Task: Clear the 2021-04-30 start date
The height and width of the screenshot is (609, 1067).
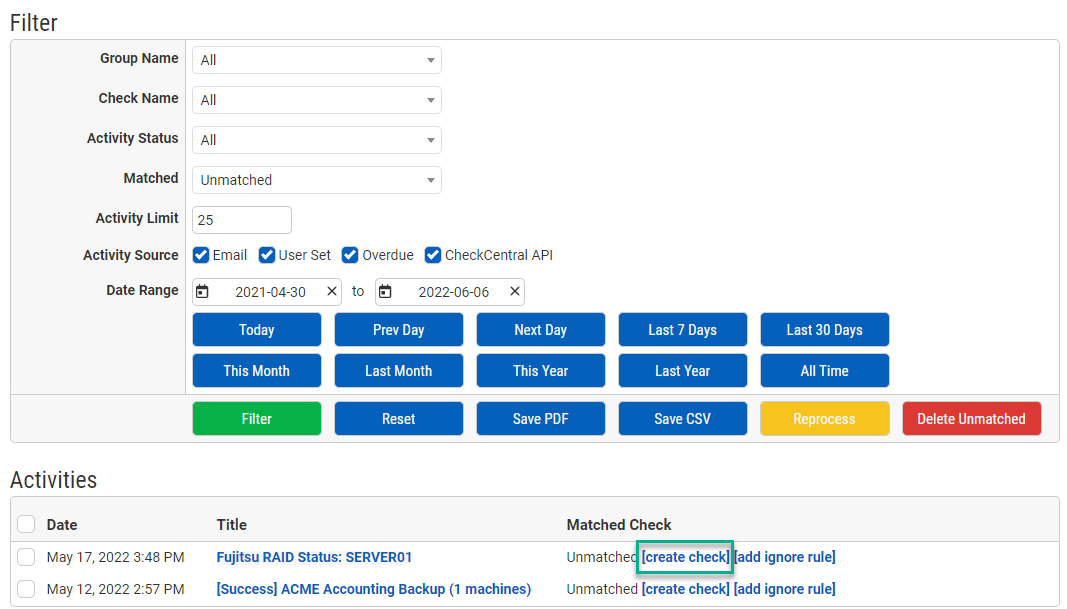Action: [331, 291]
